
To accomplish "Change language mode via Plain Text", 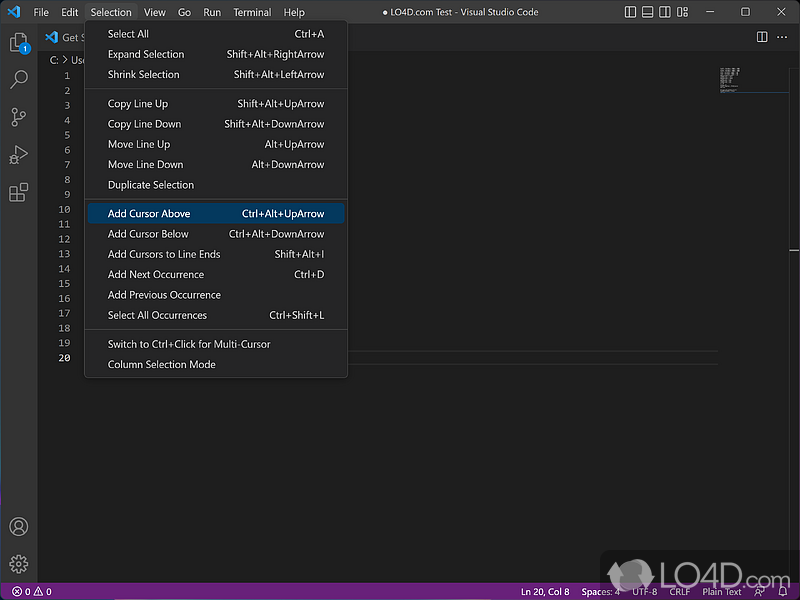I will click(x=721, y=592).
